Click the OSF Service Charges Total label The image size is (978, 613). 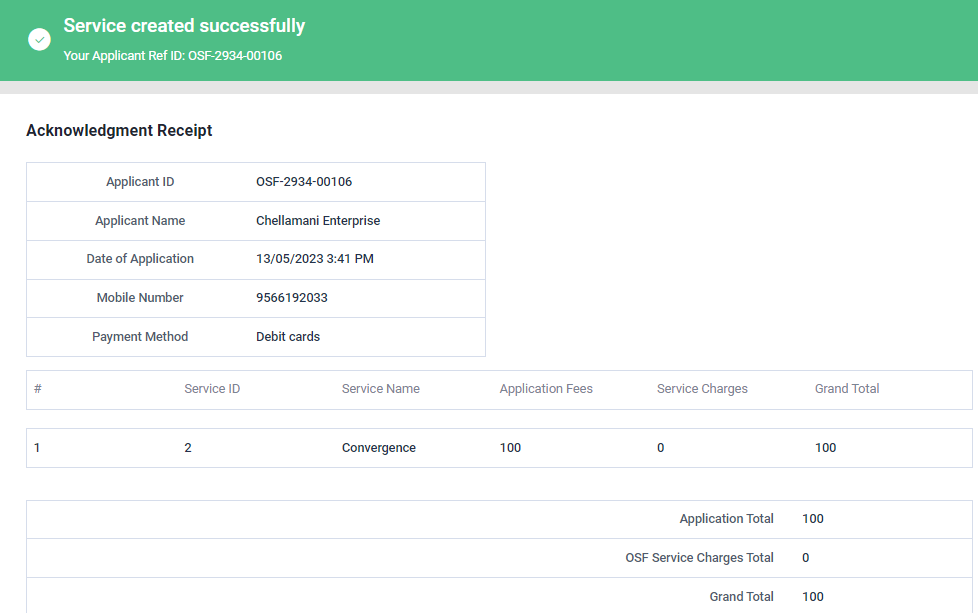[699, 558]
